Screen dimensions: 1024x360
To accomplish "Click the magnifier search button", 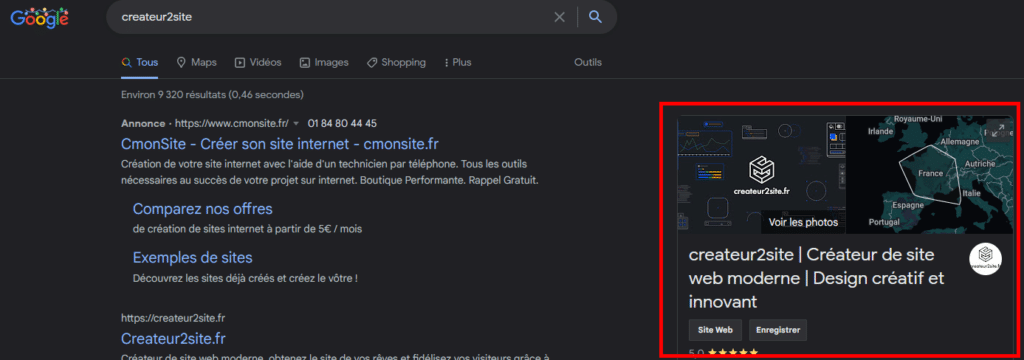I will pos(595,17).
